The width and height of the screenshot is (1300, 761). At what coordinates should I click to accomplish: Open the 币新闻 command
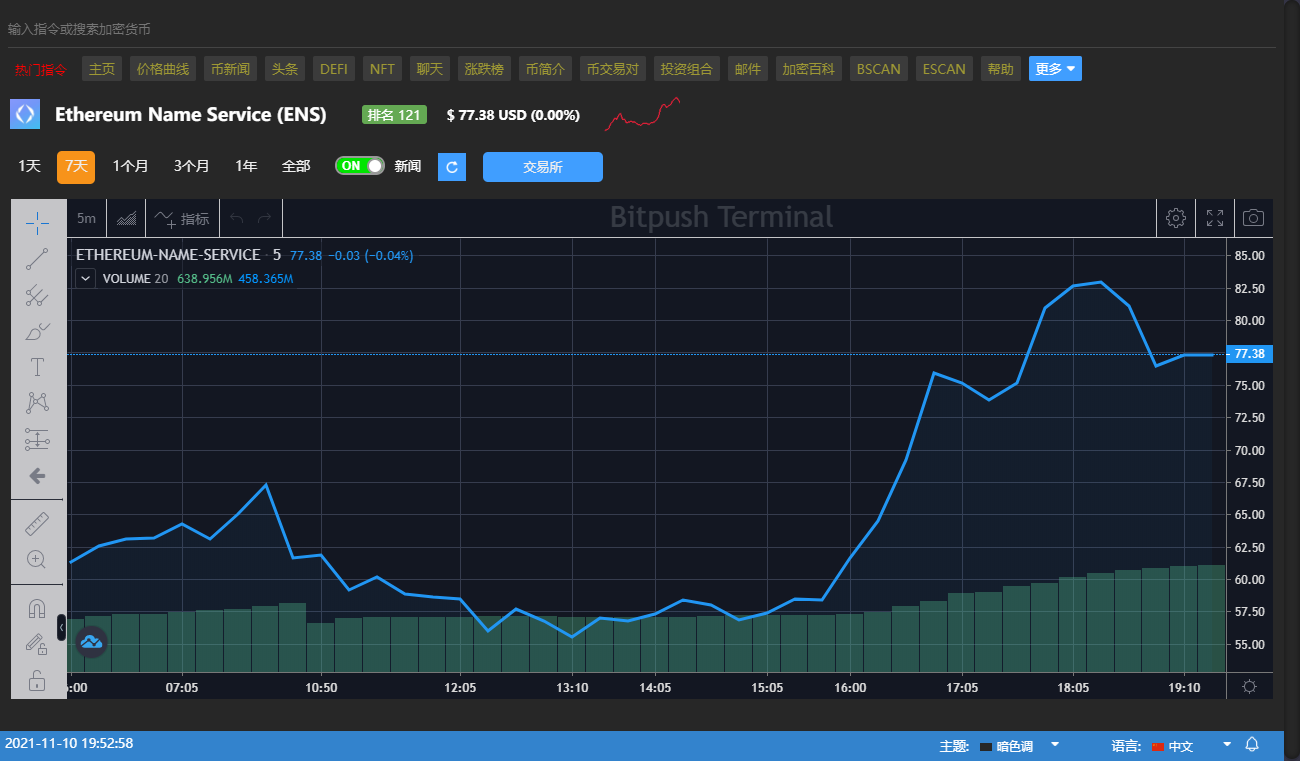(x=231, y=69)
